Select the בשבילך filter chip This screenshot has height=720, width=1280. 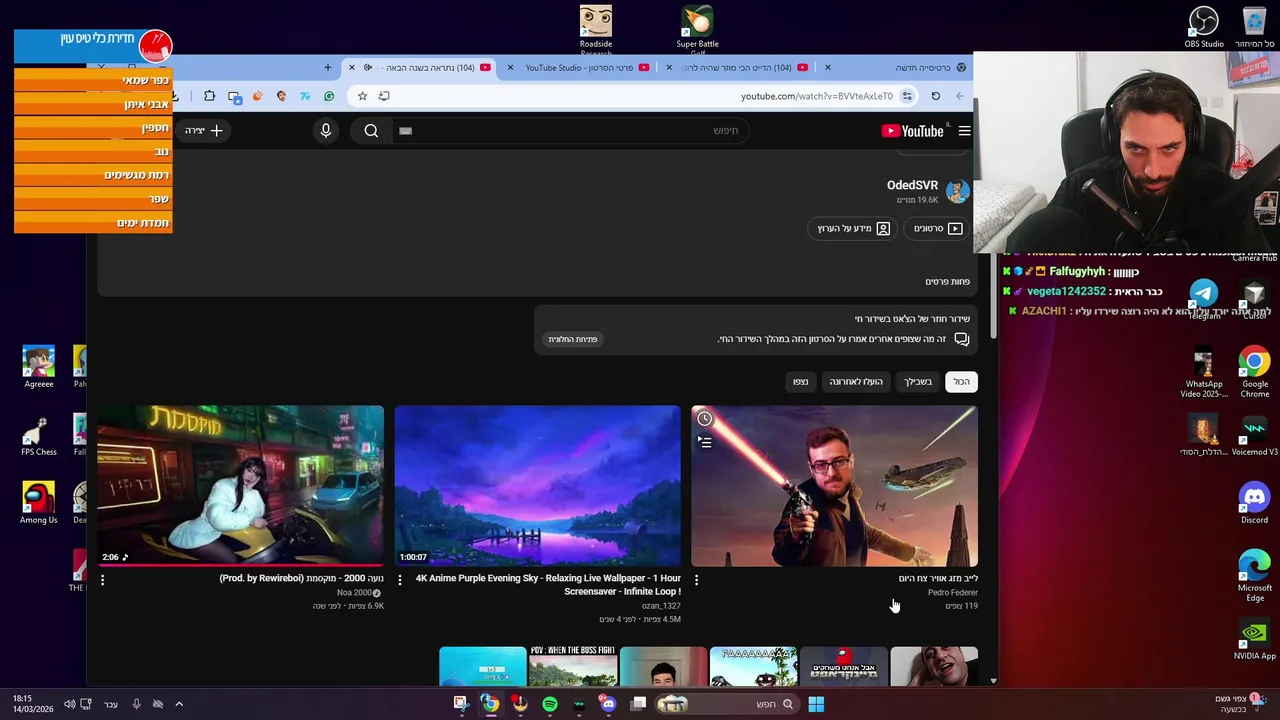(918, 382)
